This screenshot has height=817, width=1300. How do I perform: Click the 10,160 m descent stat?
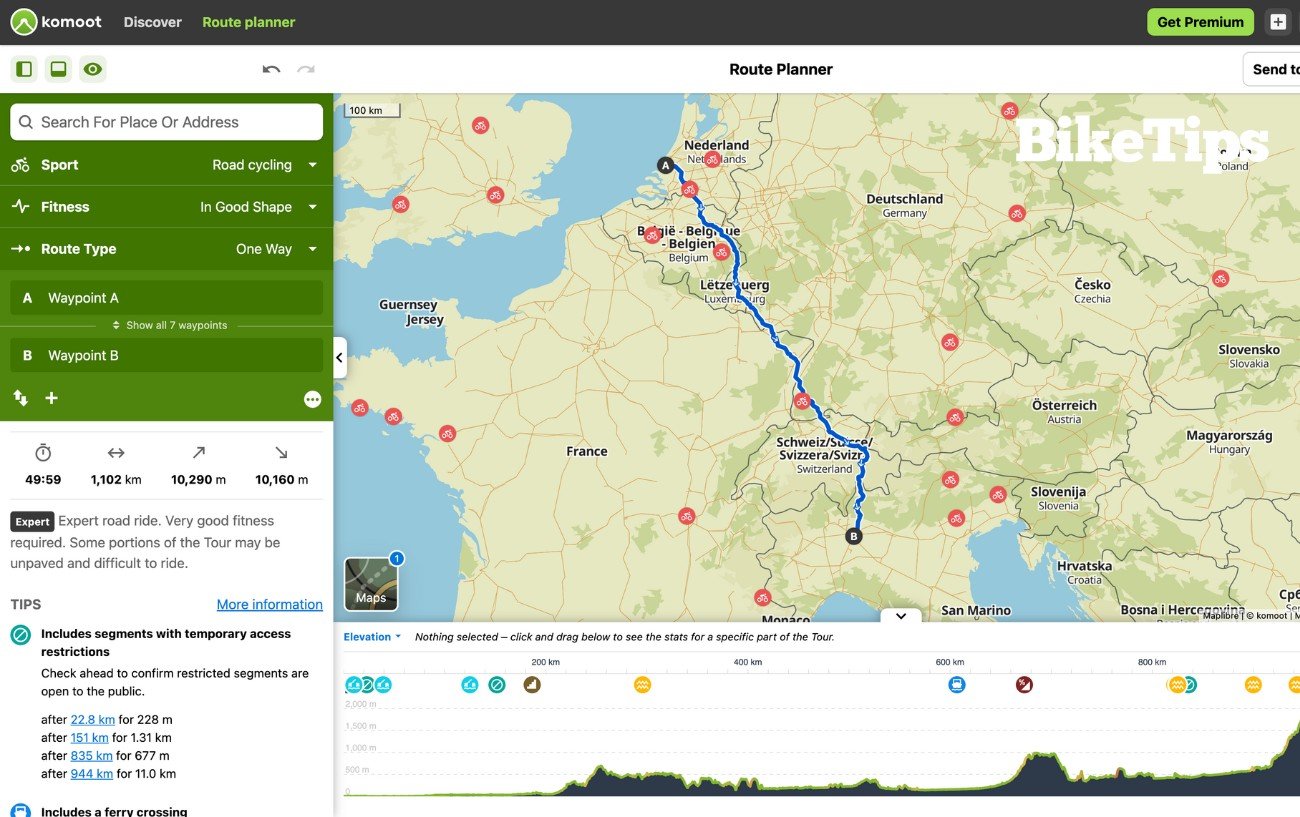click(x=281, y=480)
